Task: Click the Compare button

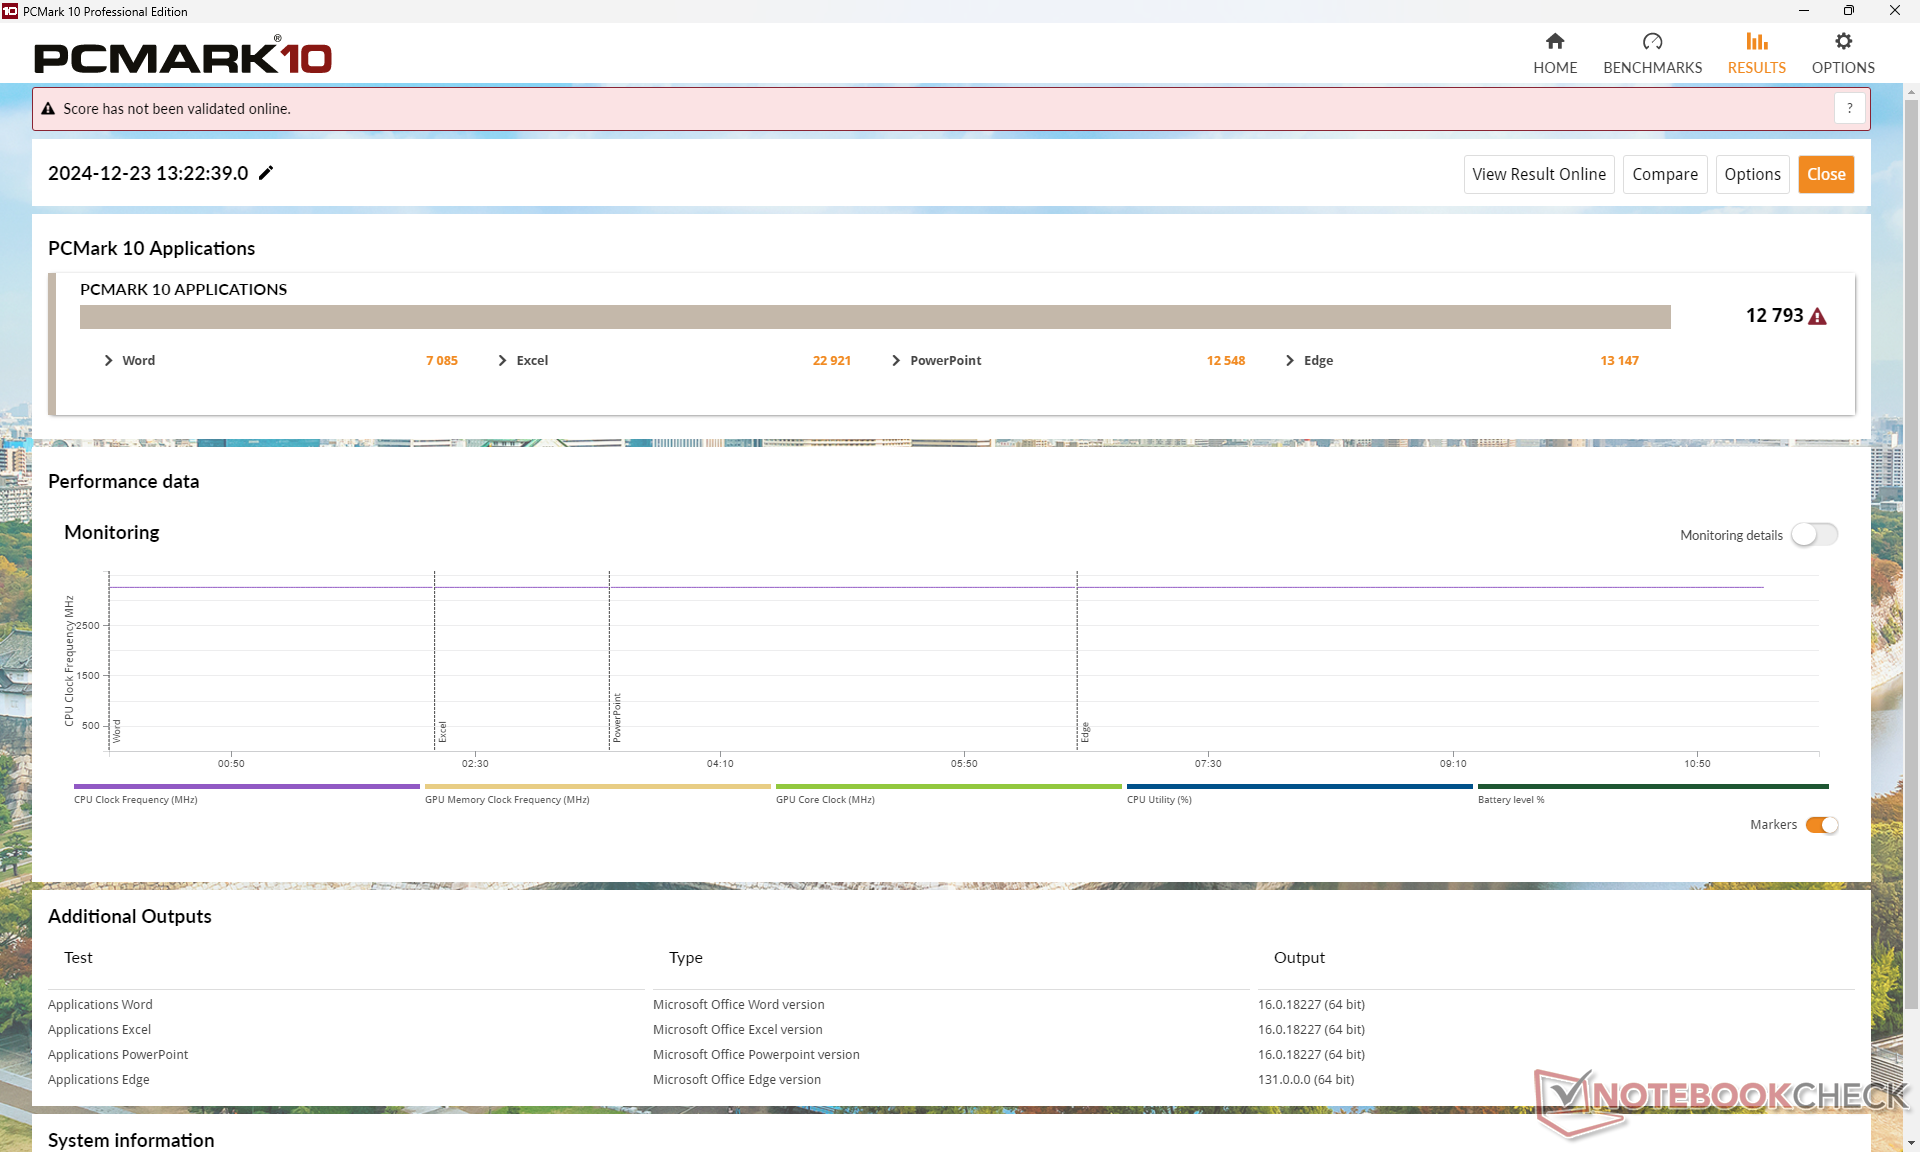Action: pyautogui.click(x=1664, y=174)
